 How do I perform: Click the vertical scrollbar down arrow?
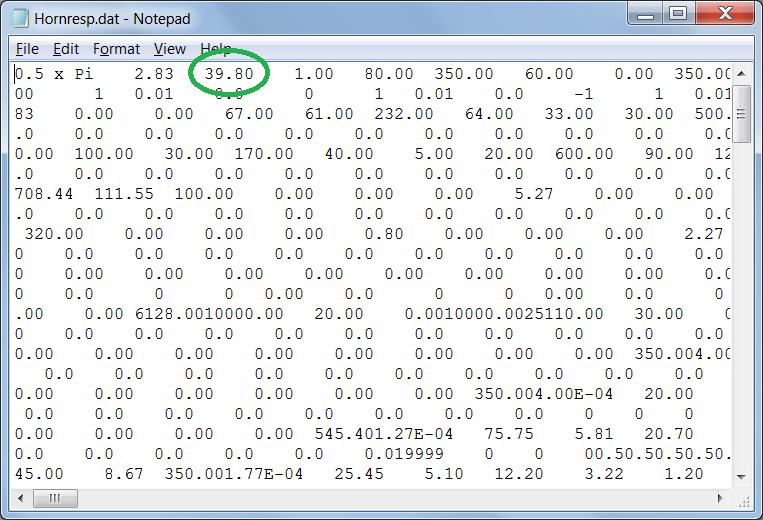[741, 477]
